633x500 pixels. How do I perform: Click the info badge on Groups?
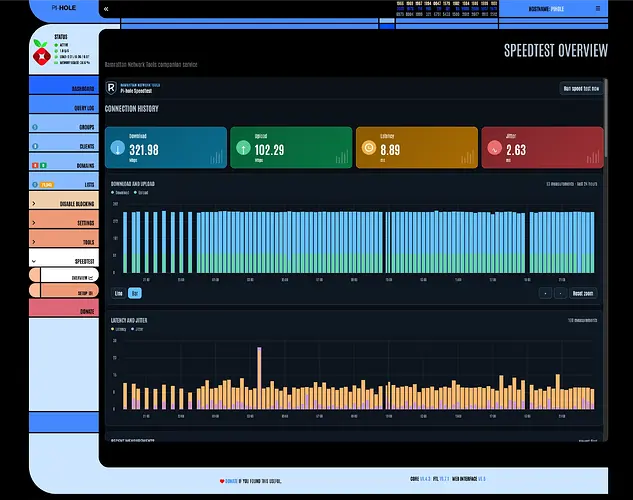[x=35, y=127]
